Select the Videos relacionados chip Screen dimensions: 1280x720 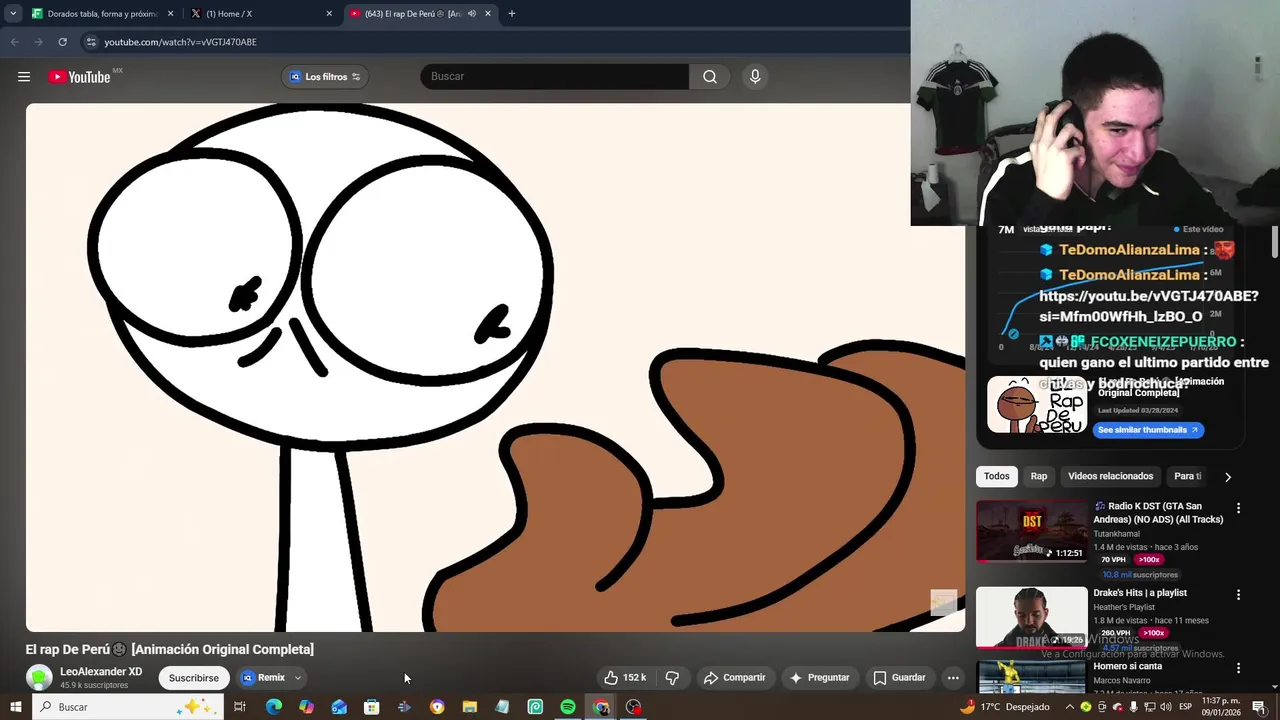[x=1110, y=476]
